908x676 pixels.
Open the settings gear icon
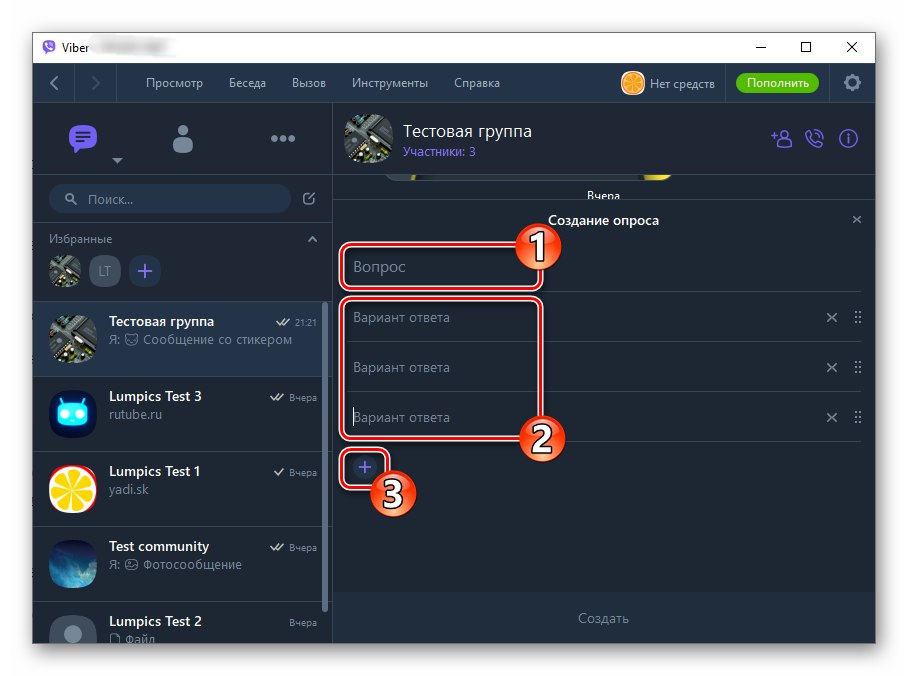pyautogui.click(x=852, y=83)
